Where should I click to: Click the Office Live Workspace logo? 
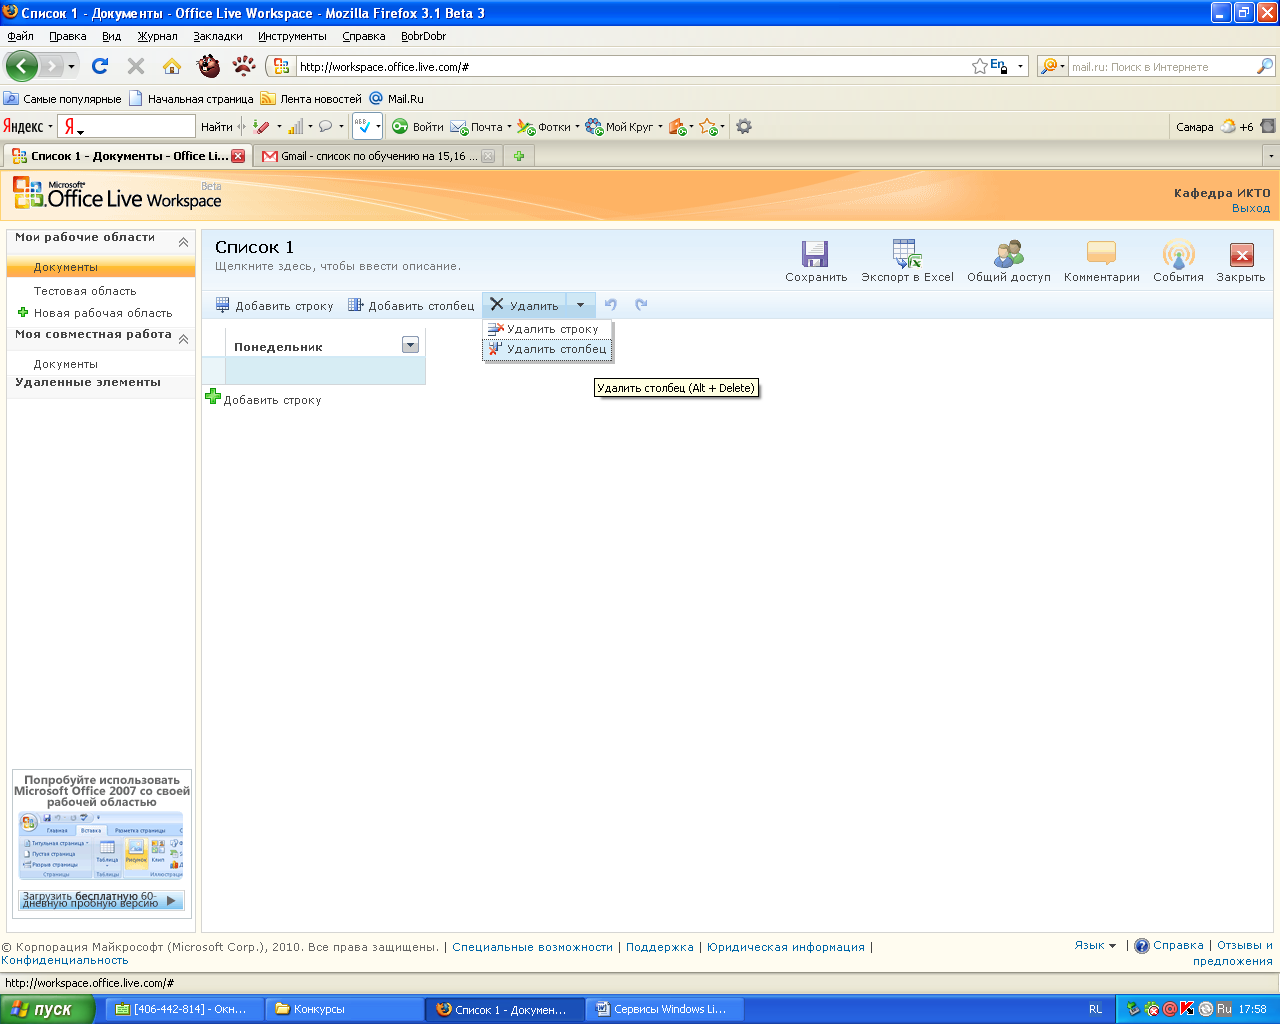point(117,194)
